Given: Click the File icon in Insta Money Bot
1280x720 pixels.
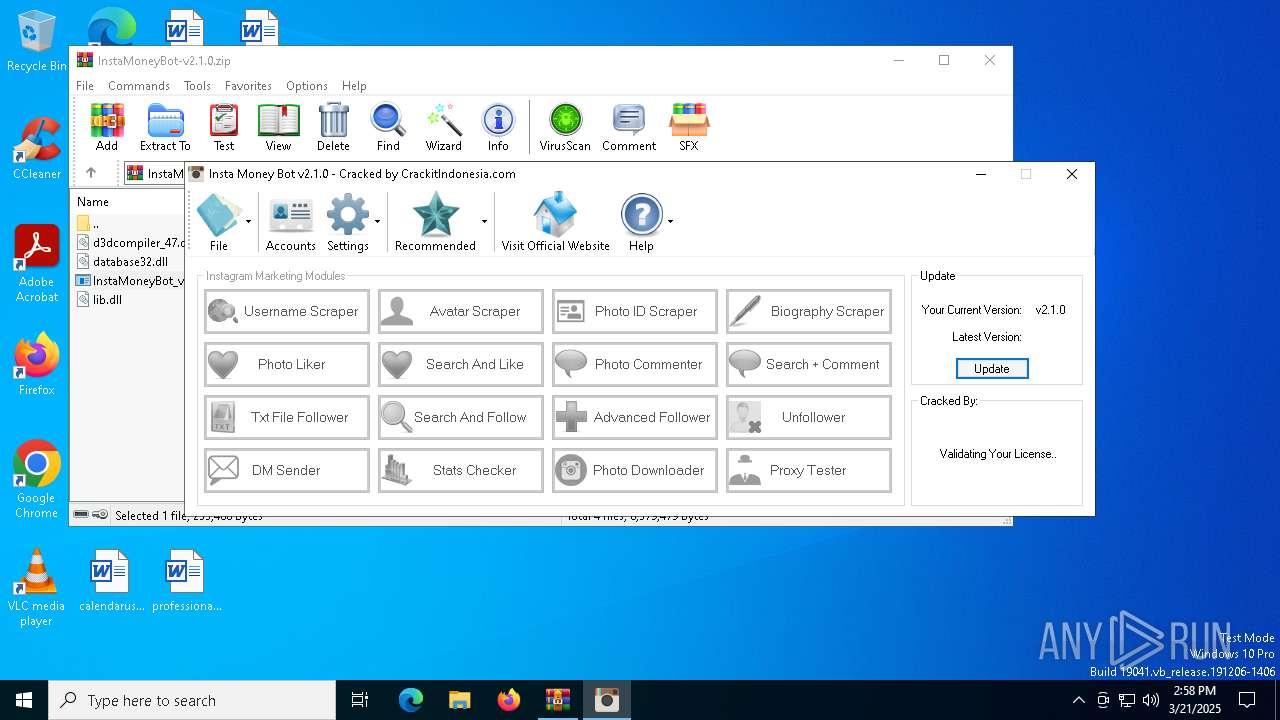Looking at the screenshot, I should tap(218, 222).
